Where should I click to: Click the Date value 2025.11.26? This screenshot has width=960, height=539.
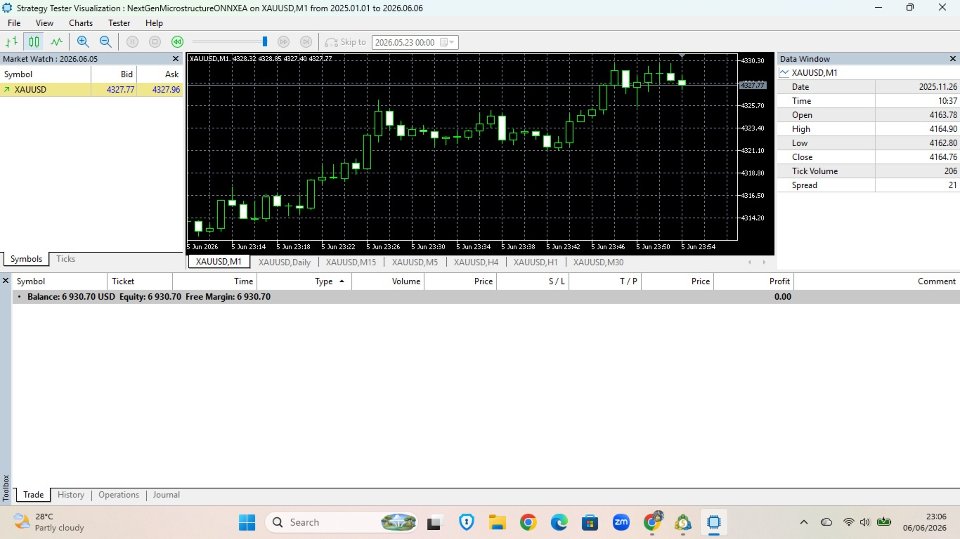[937, 87]
